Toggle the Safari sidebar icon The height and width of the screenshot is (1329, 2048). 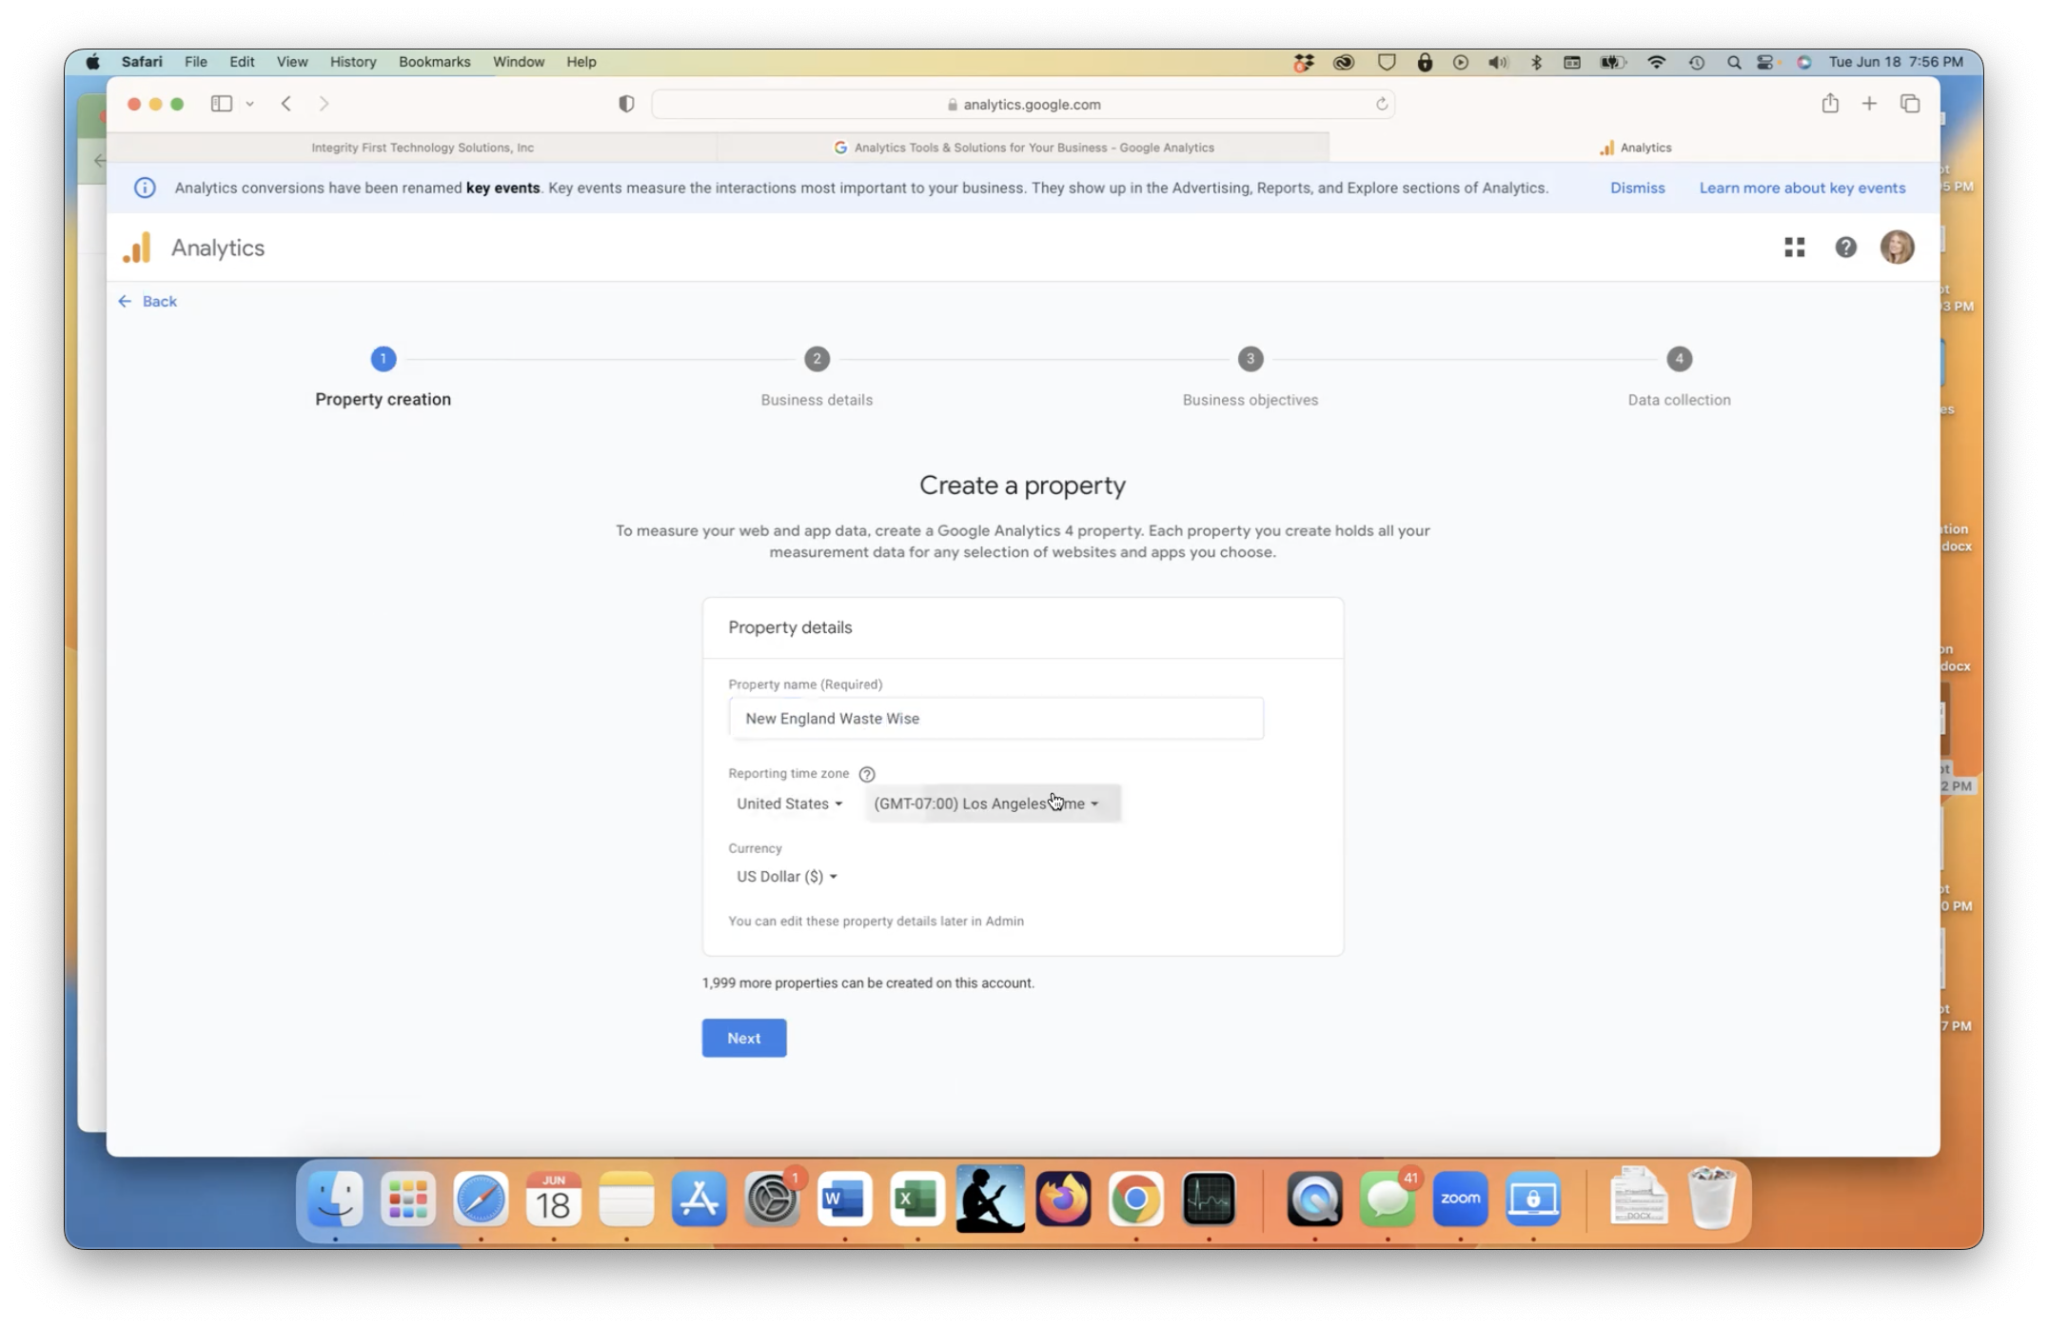pyautogui.click(x=221, y=103)
